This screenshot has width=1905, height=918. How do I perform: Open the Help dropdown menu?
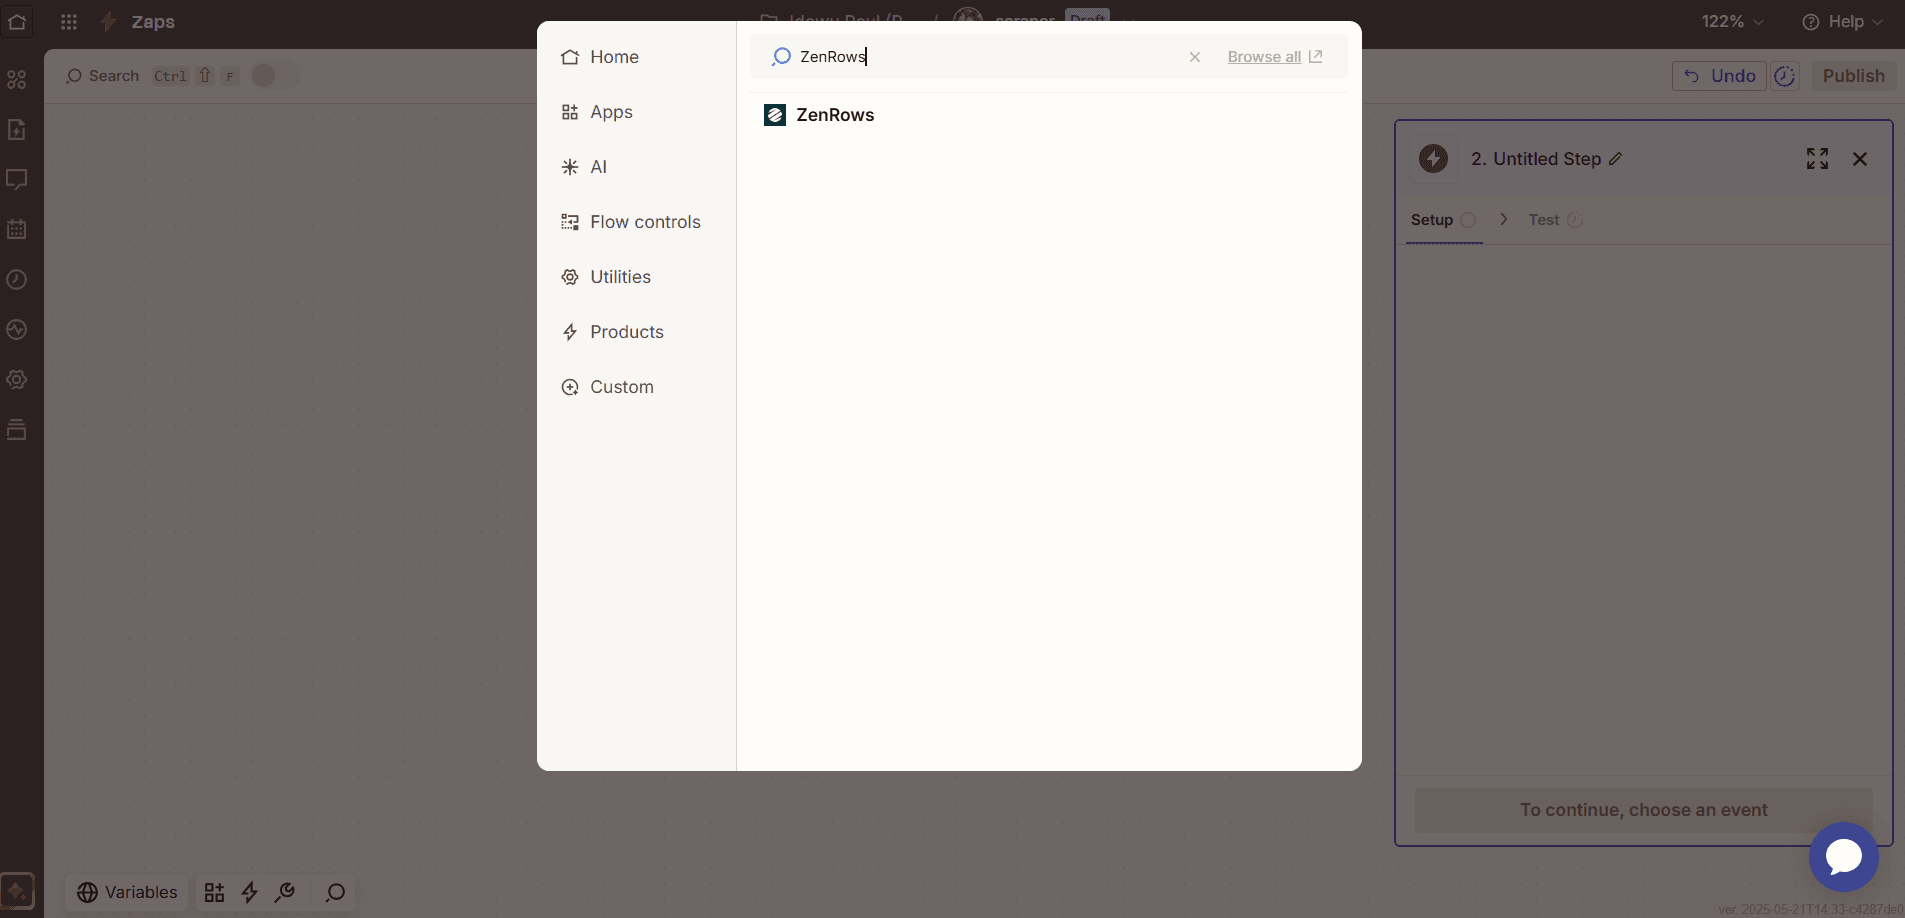coord(1842,21)
